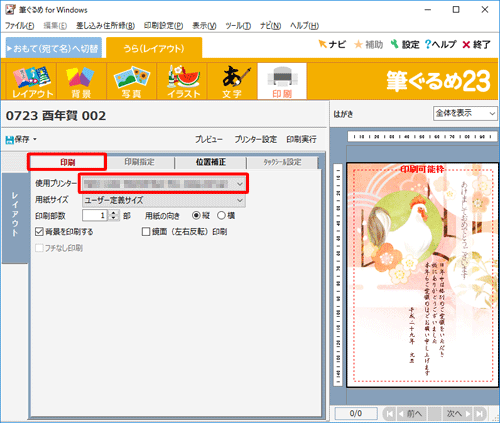This screenshot has width=500, height=423.
Task: Select the 印刷 printer toolbar icon
Action: (x=282, y=82)
